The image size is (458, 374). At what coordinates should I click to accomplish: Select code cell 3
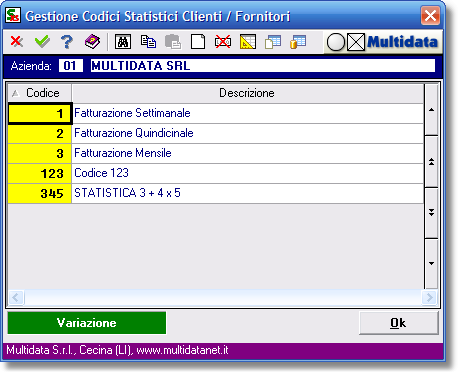40,154
